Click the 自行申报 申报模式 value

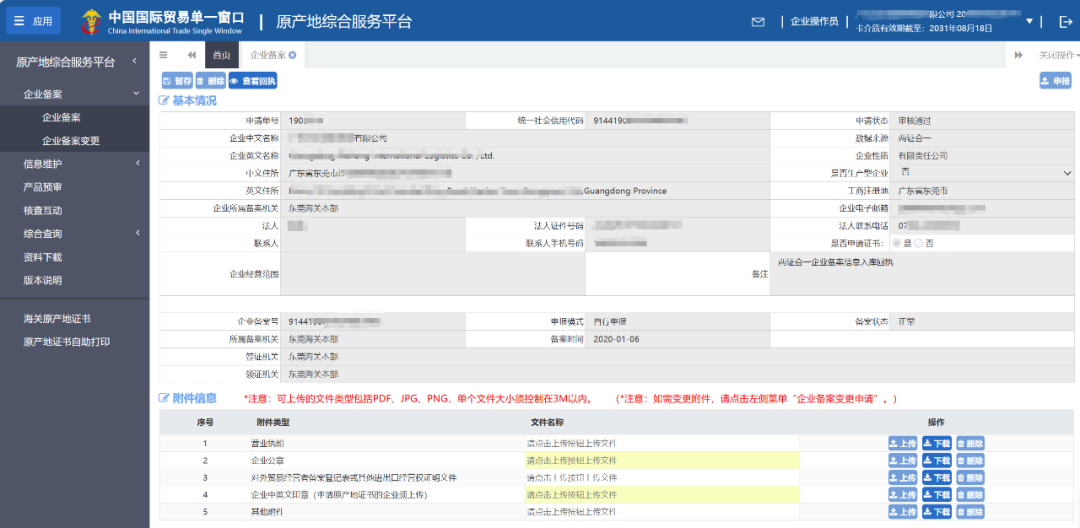(610, 321)
